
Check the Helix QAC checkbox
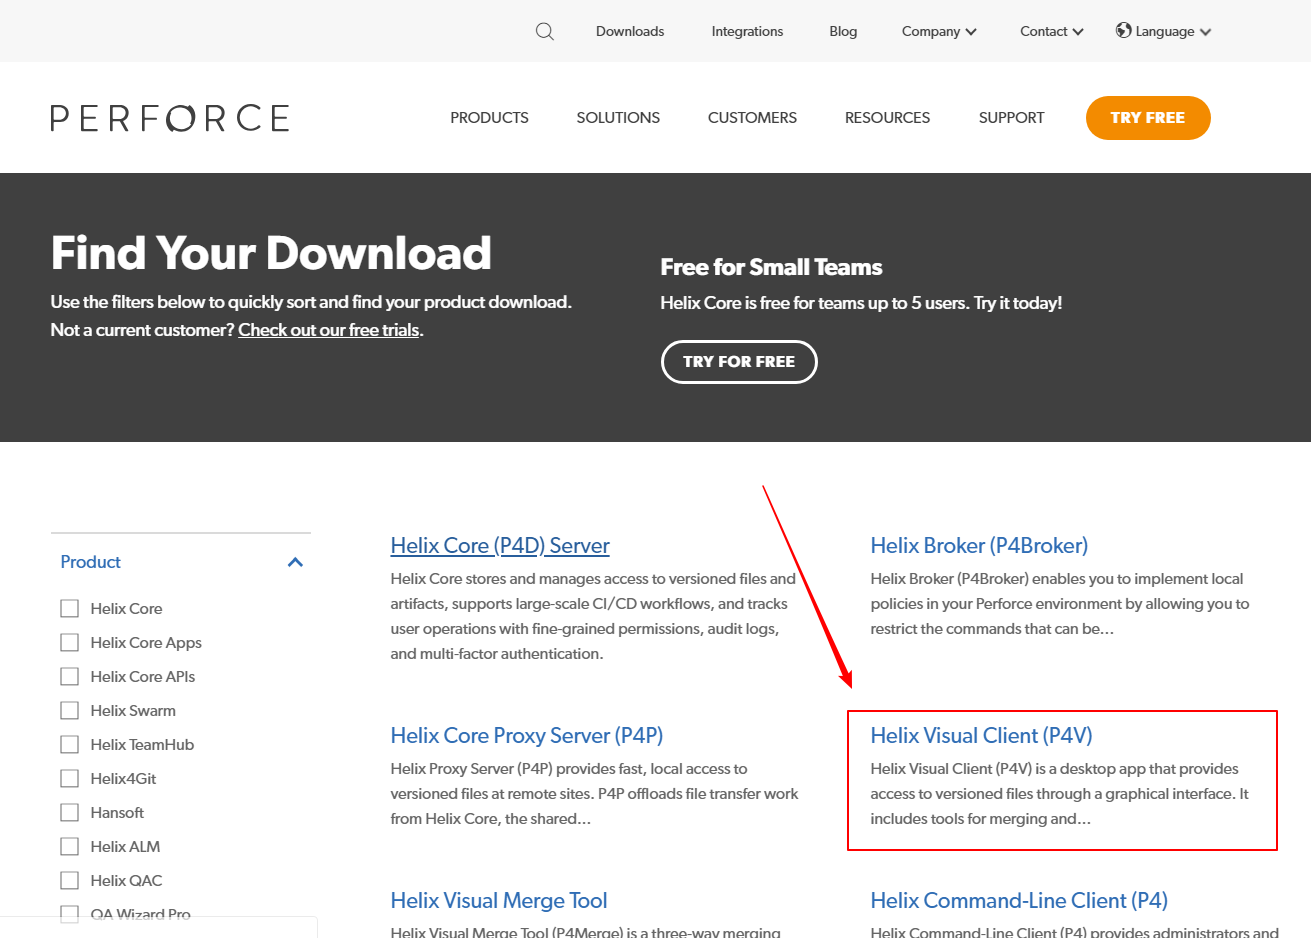tap(69, 880)
